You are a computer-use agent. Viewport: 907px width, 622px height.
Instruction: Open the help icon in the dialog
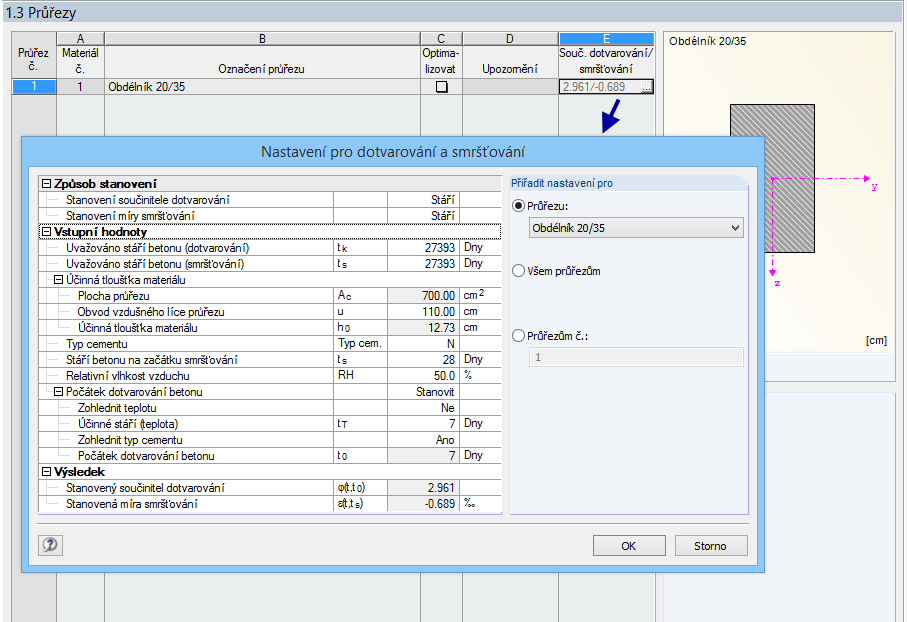tap(50, 544)
